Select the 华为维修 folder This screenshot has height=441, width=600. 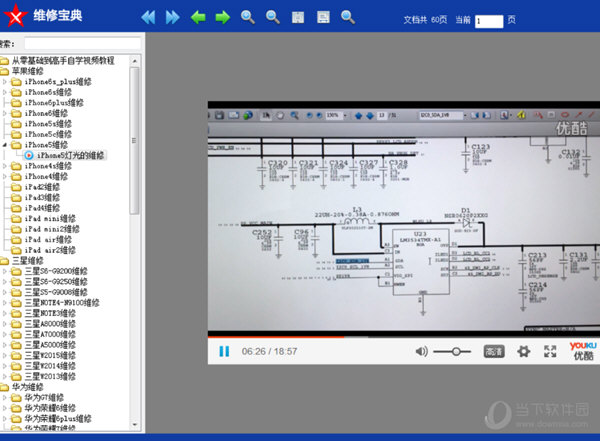[x=28, y=387]
